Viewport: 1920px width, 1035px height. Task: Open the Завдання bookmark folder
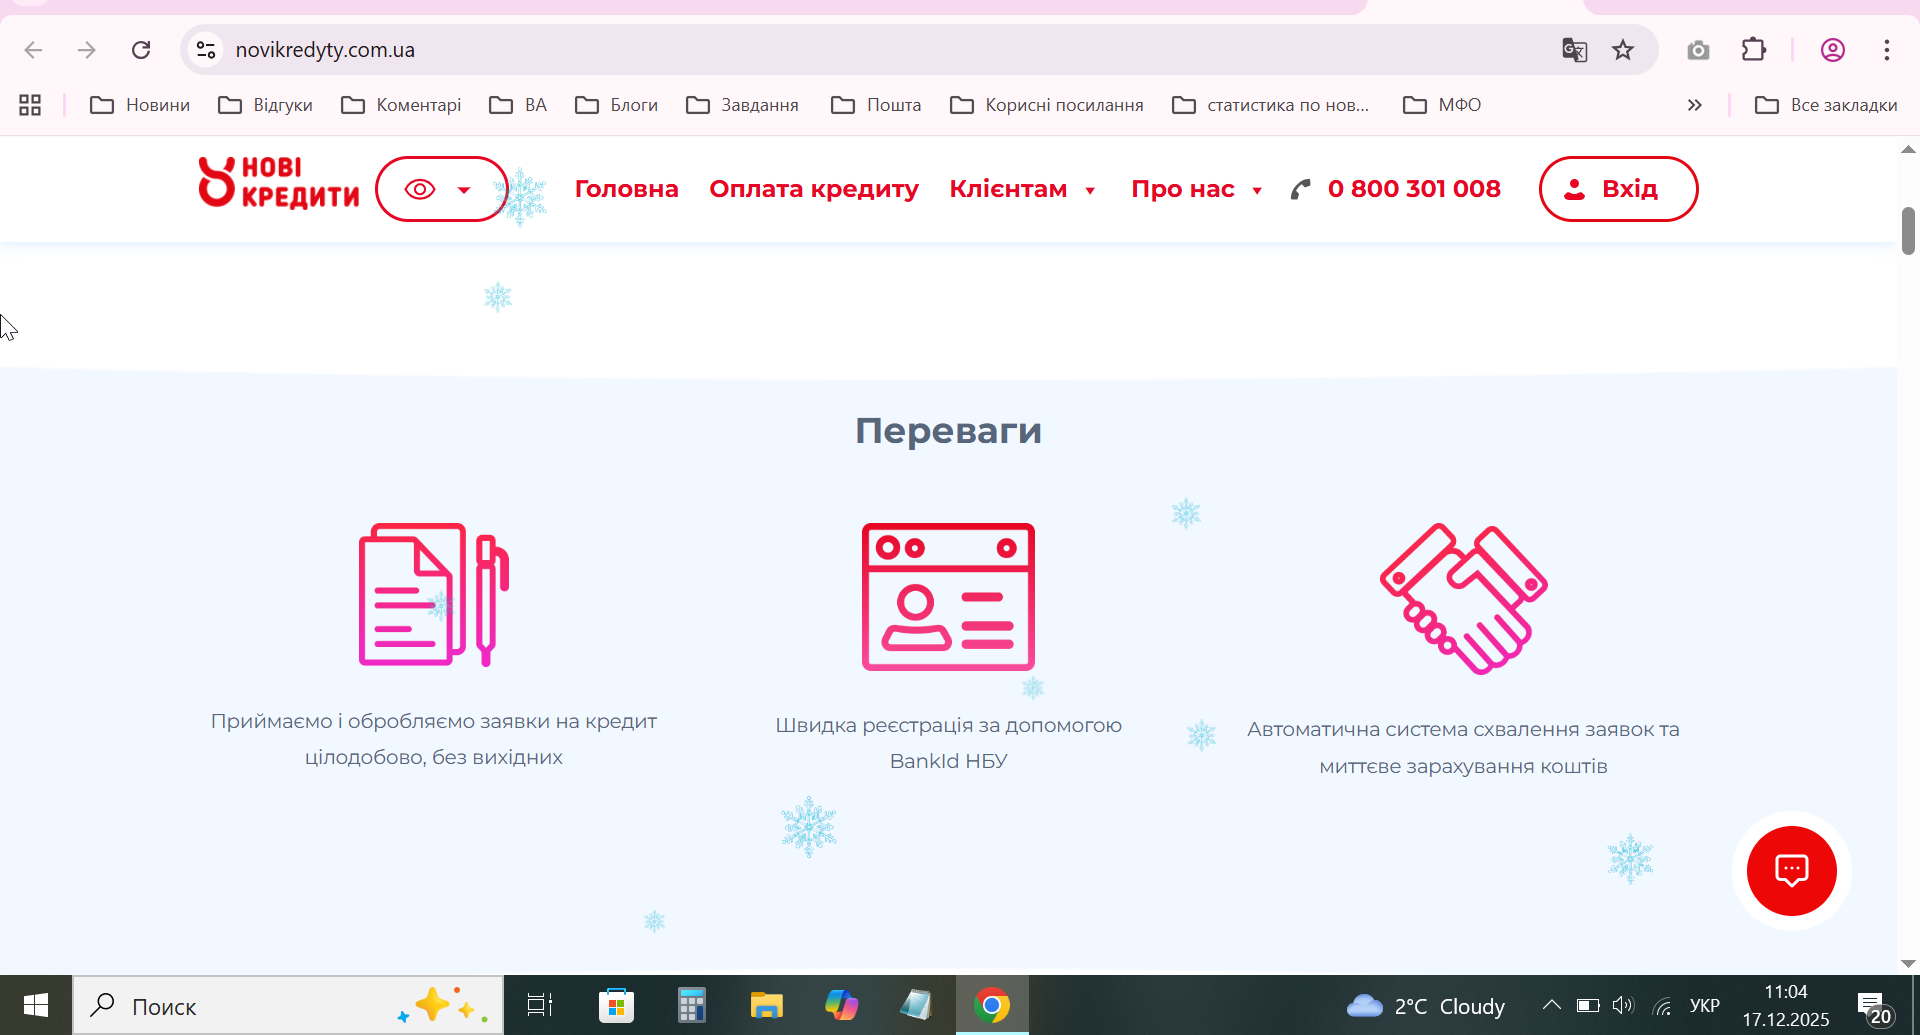pos(743,105)
